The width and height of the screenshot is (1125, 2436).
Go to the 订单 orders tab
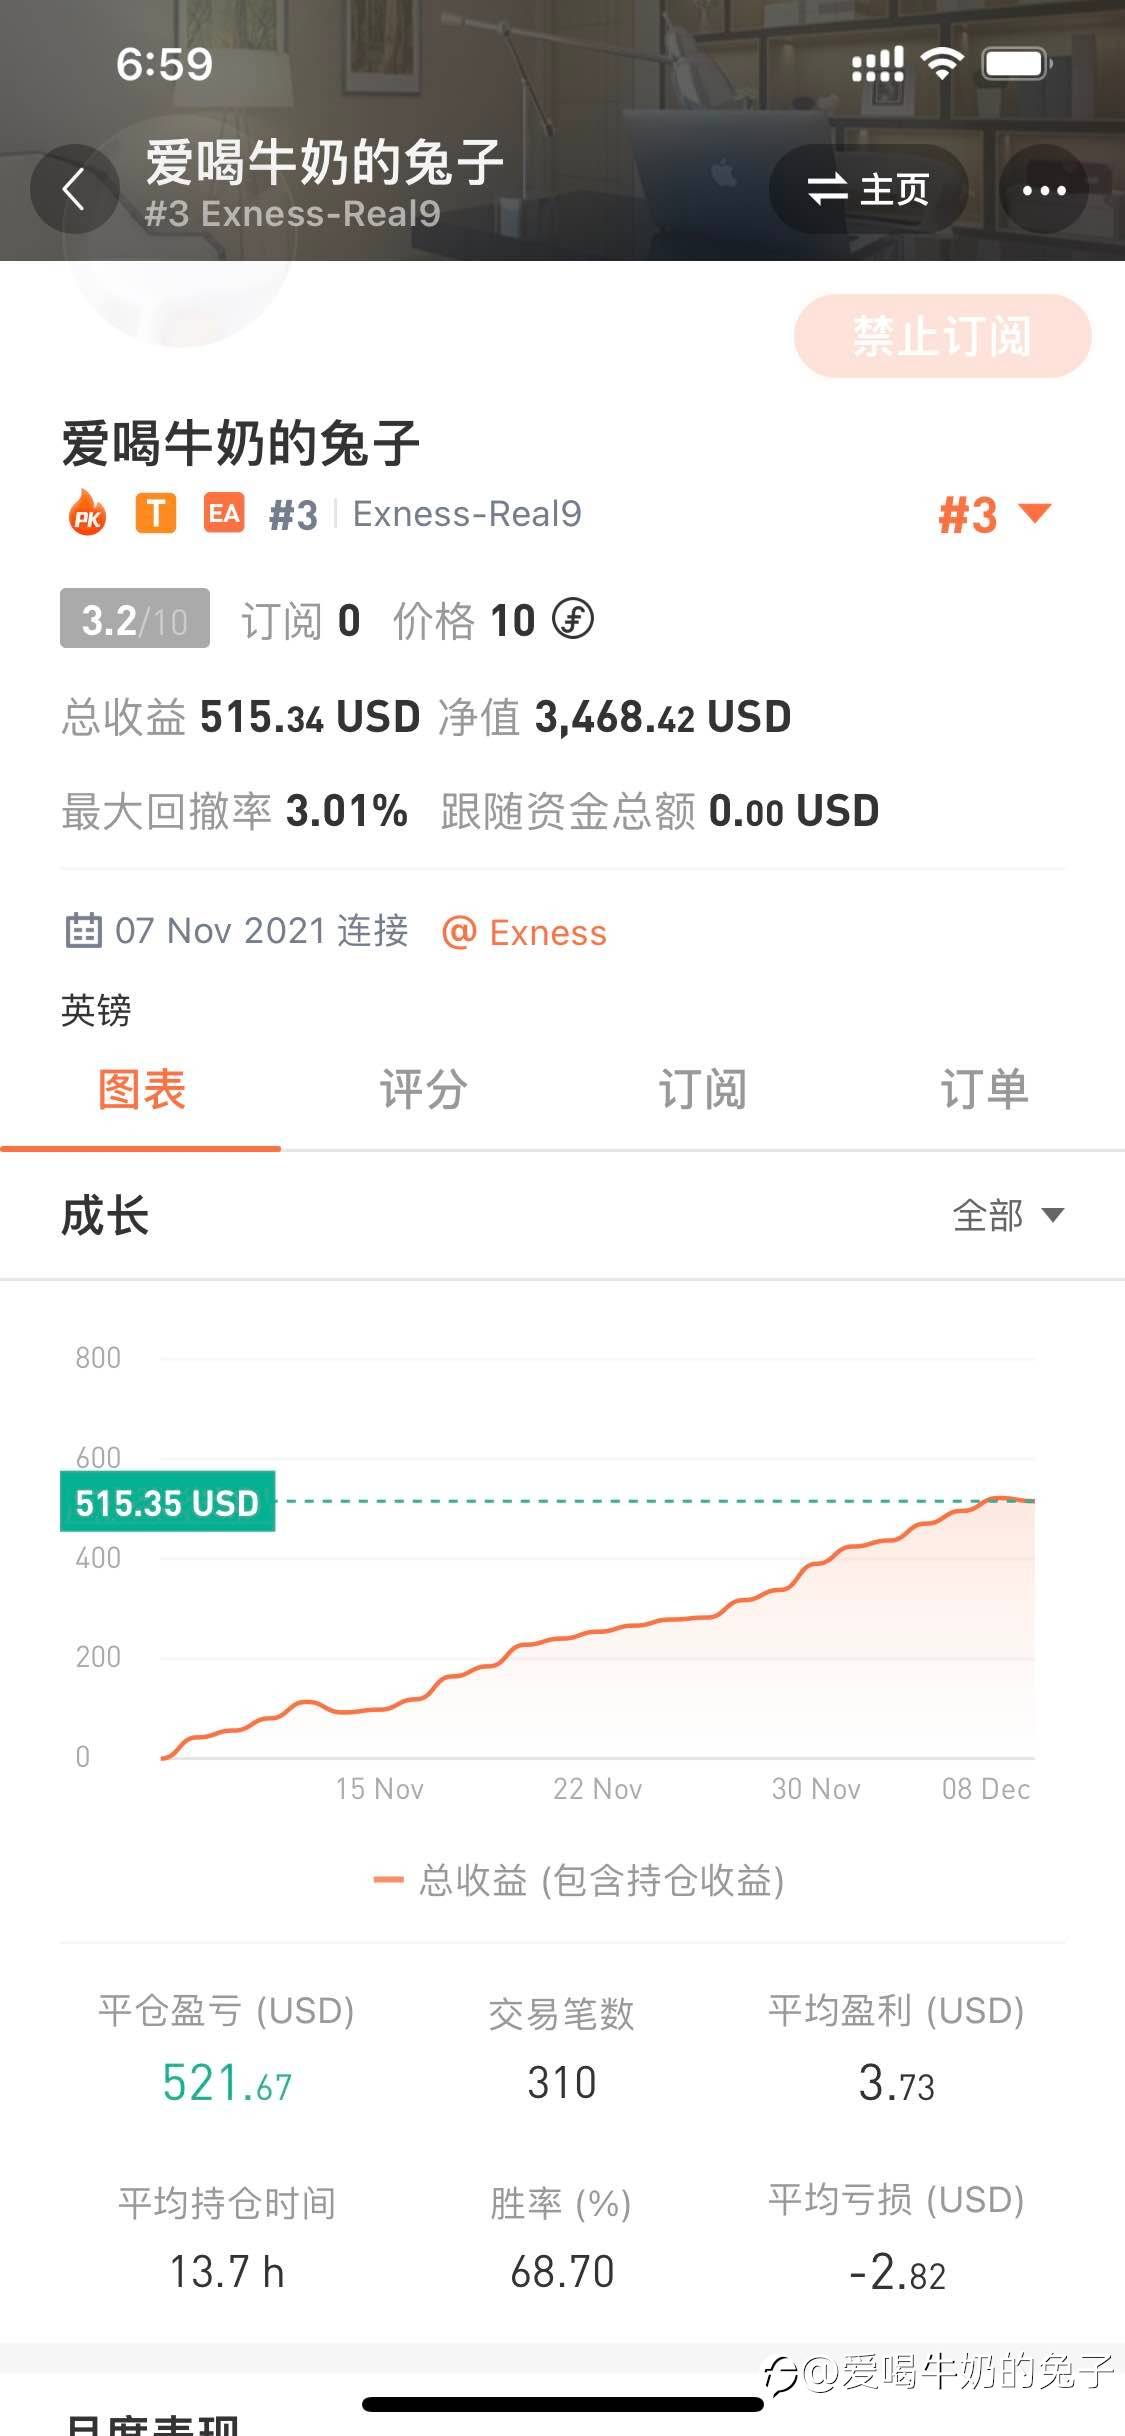(984, 1090)
